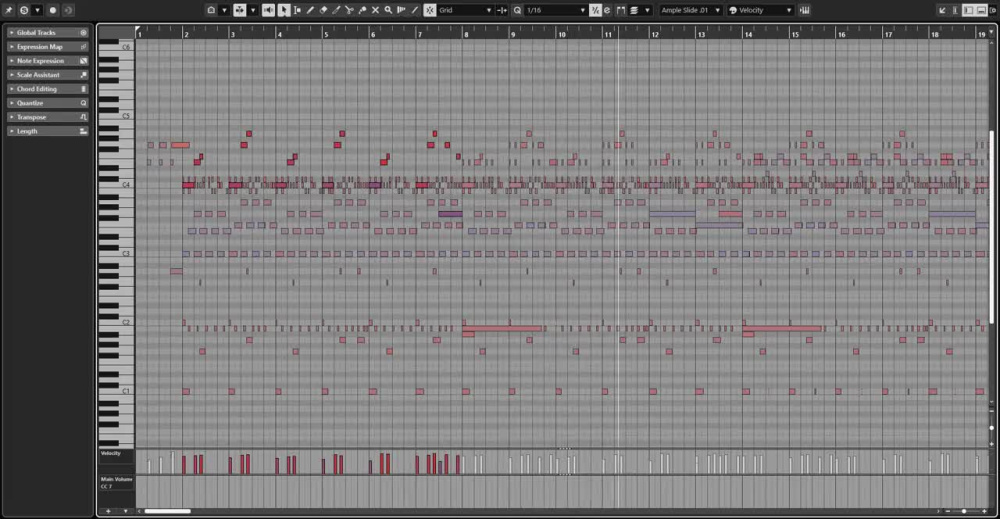Click the C4 key on the piano keyboard
Screen dimensions: 1000x519
click(117, 184)
